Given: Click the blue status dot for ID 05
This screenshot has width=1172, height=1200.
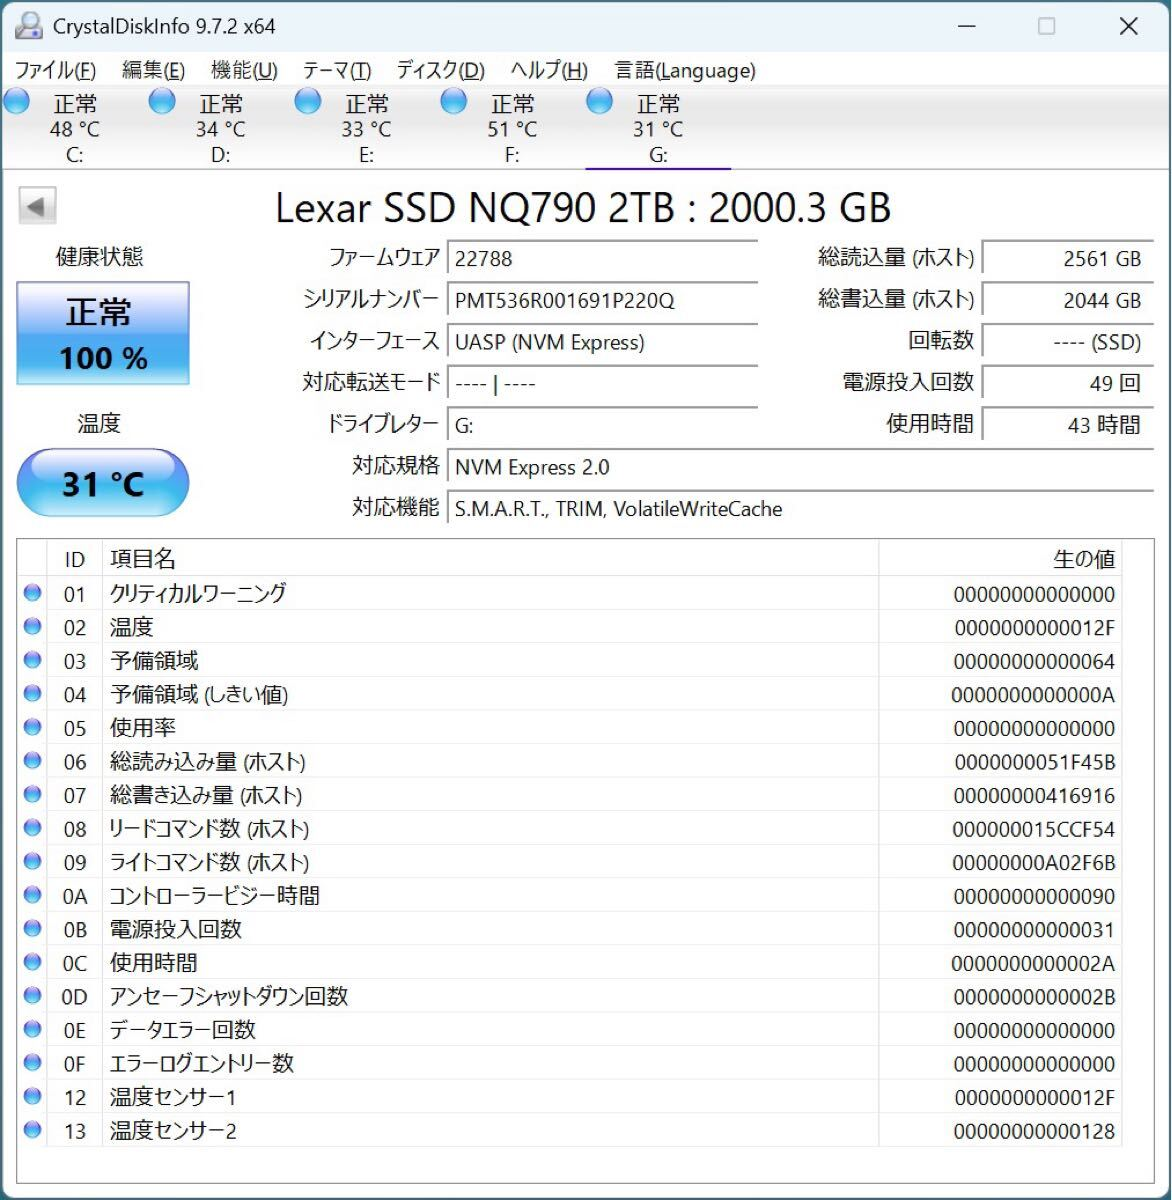Looking at the screenshot, I should click(x=33, y=727).
